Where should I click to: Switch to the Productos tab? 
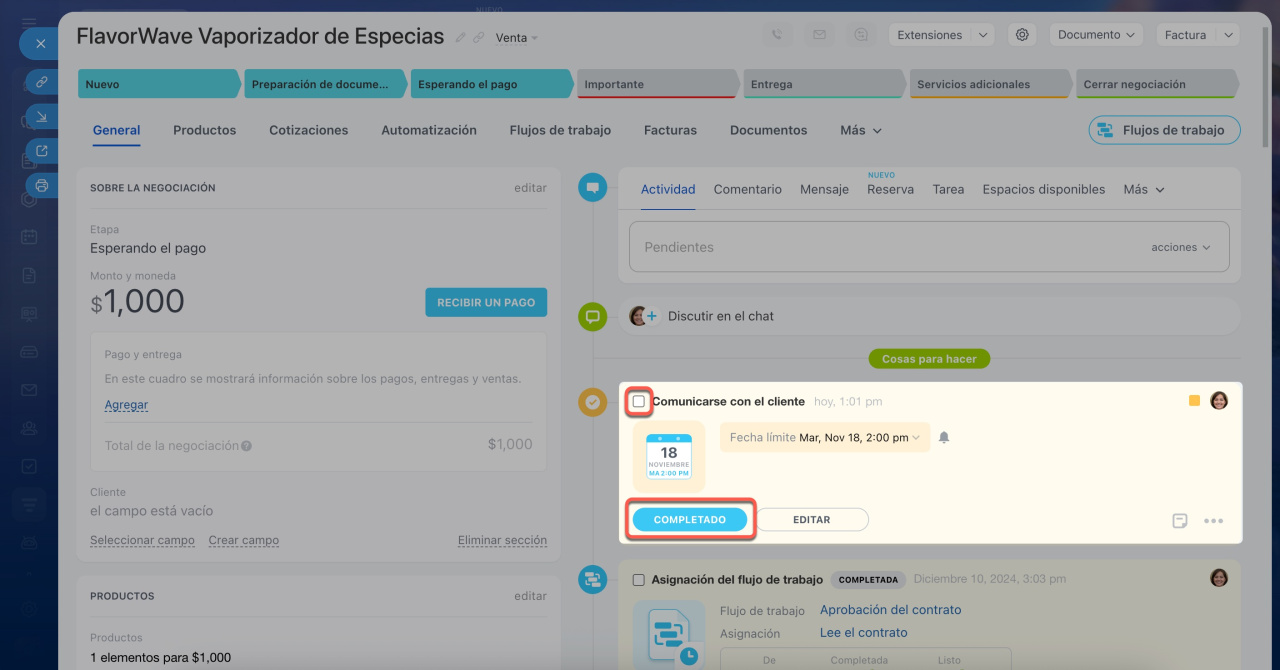click(204, 130)
